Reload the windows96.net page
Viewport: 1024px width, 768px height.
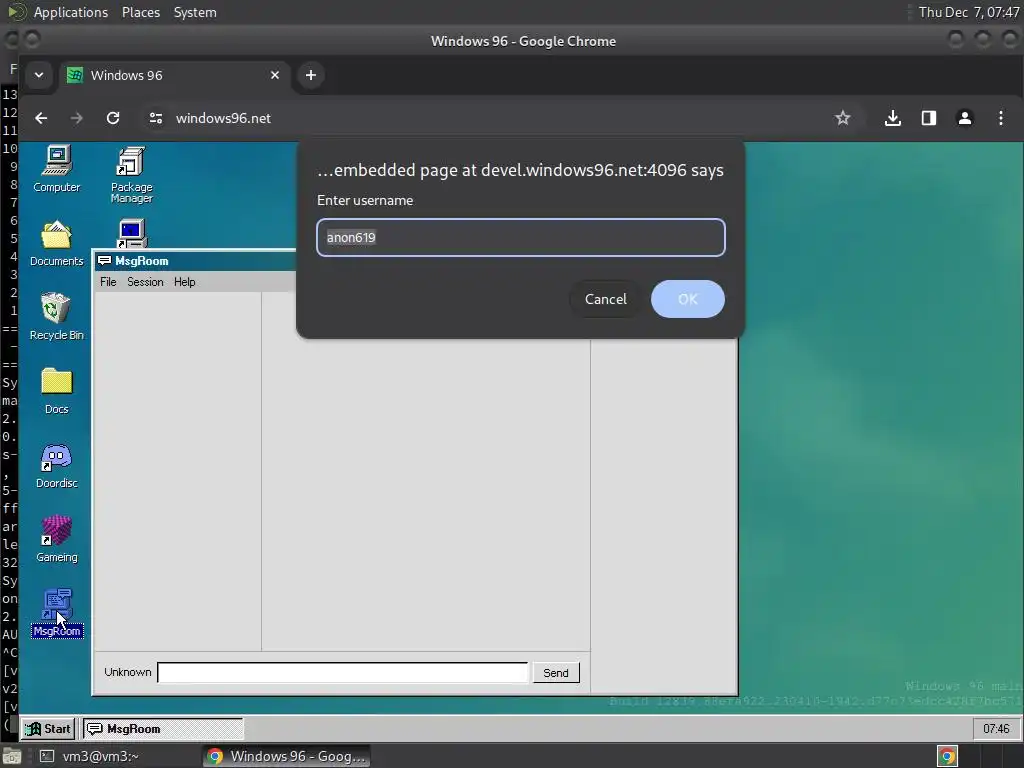click(x=113, y=118)
